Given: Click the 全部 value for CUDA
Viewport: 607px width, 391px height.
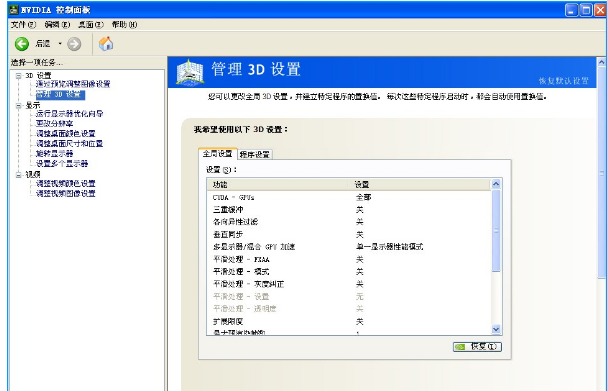Looking at the screenshot, I should 364,197.
